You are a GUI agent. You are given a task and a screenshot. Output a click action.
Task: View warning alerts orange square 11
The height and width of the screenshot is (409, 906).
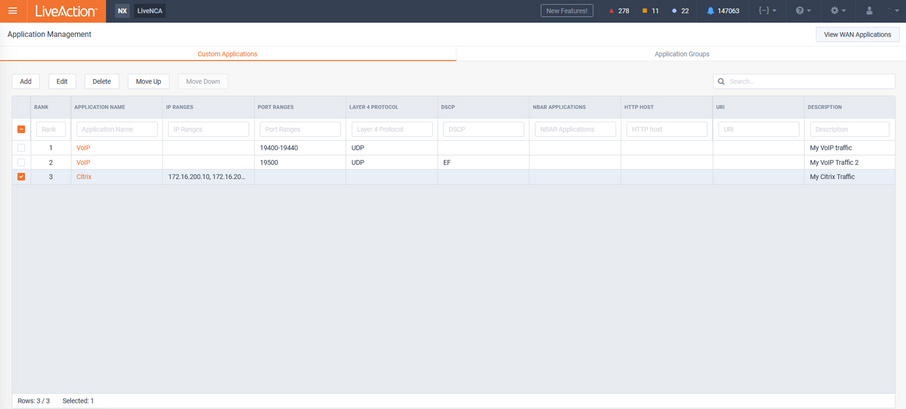coord(651,10)
